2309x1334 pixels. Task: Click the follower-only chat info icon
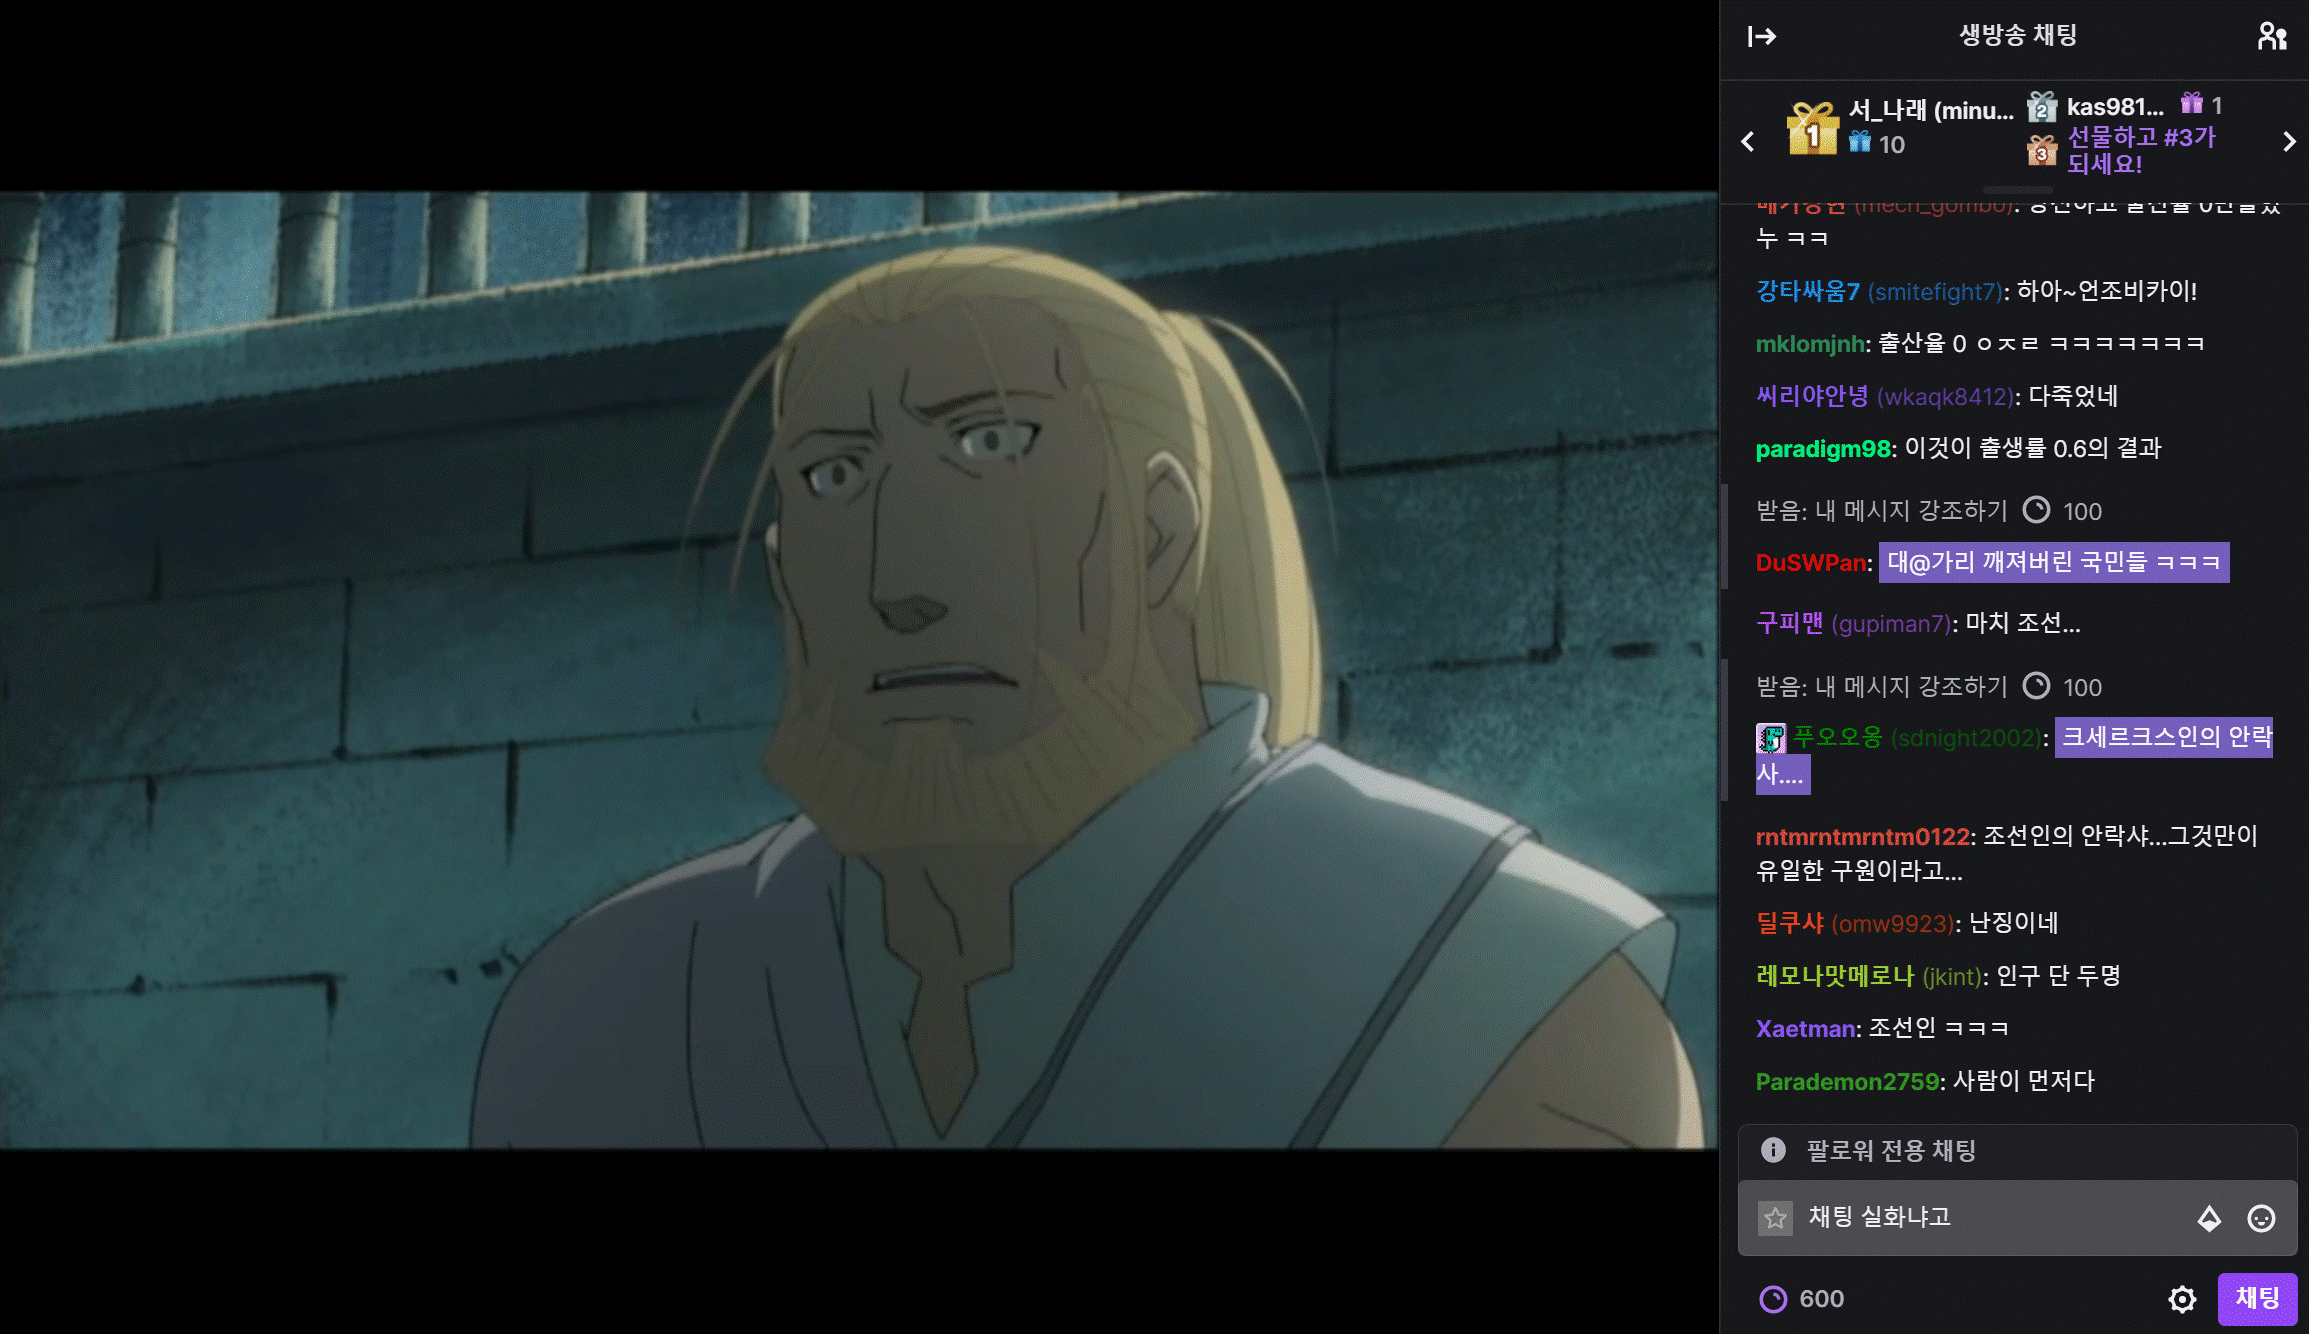click(x=1773, y=1150)
